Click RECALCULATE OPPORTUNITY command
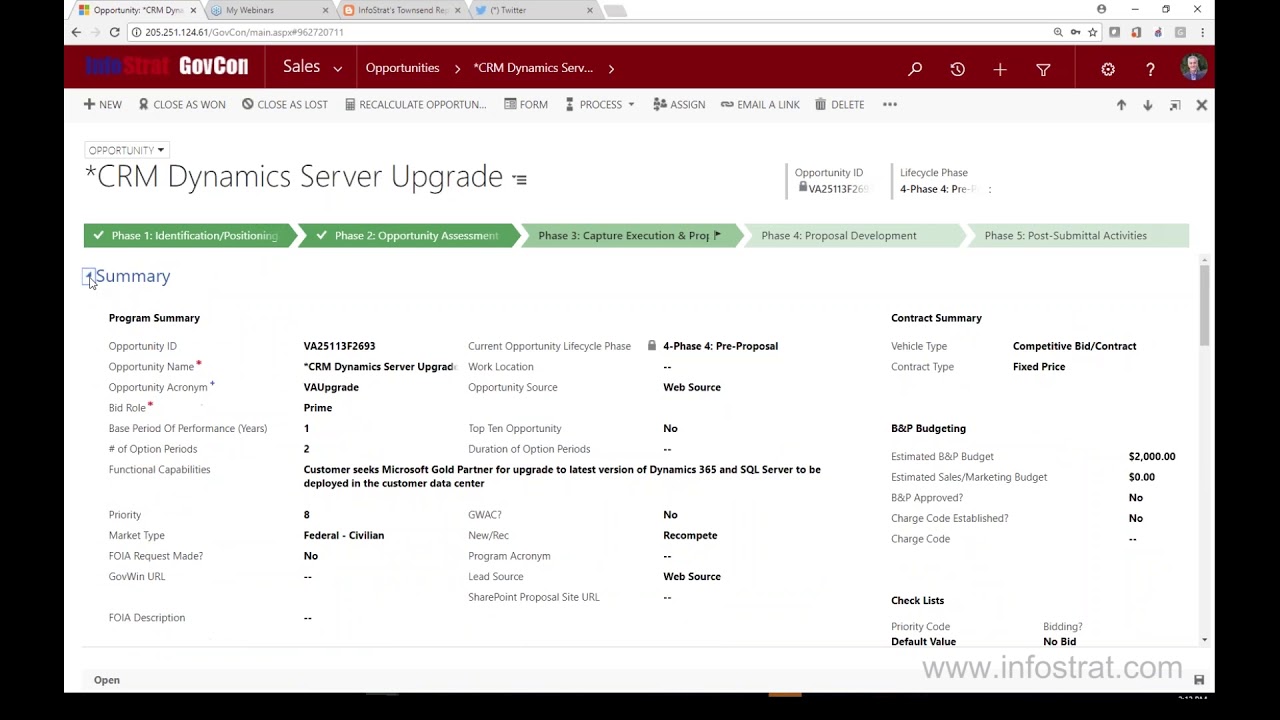 point(415,104)
